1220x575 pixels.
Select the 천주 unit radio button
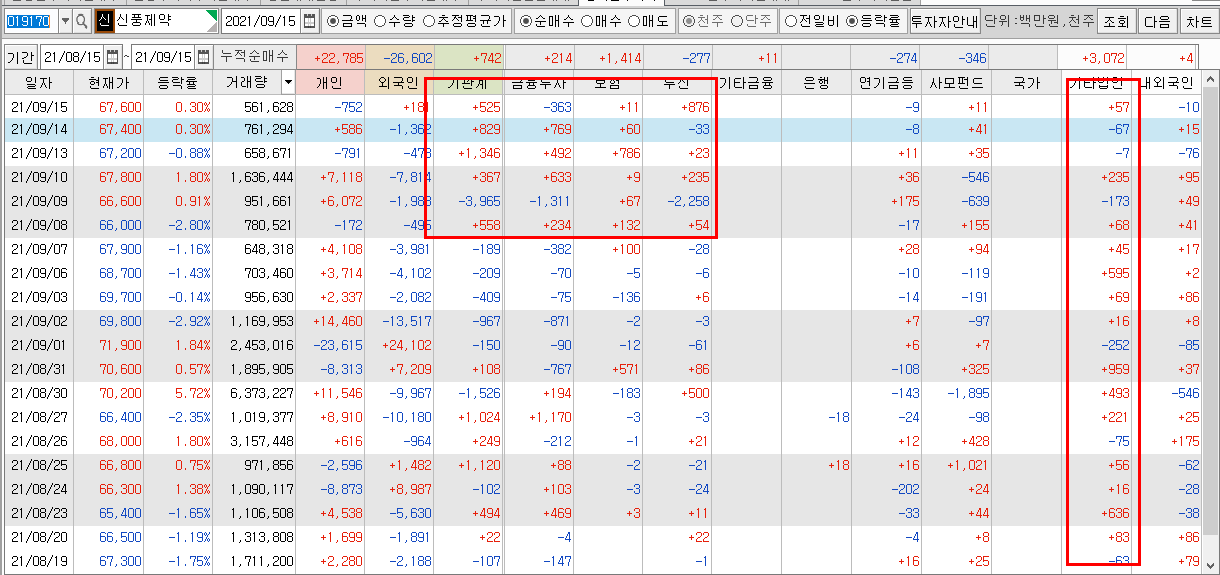[x=690, y=20]
